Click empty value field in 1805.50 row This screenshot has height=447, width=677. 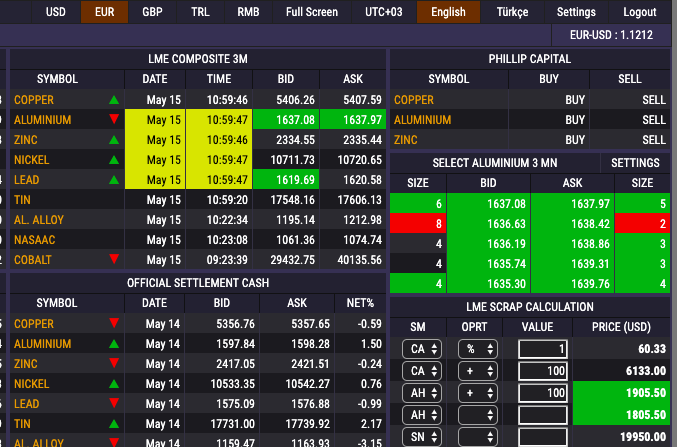coord(543,415)
